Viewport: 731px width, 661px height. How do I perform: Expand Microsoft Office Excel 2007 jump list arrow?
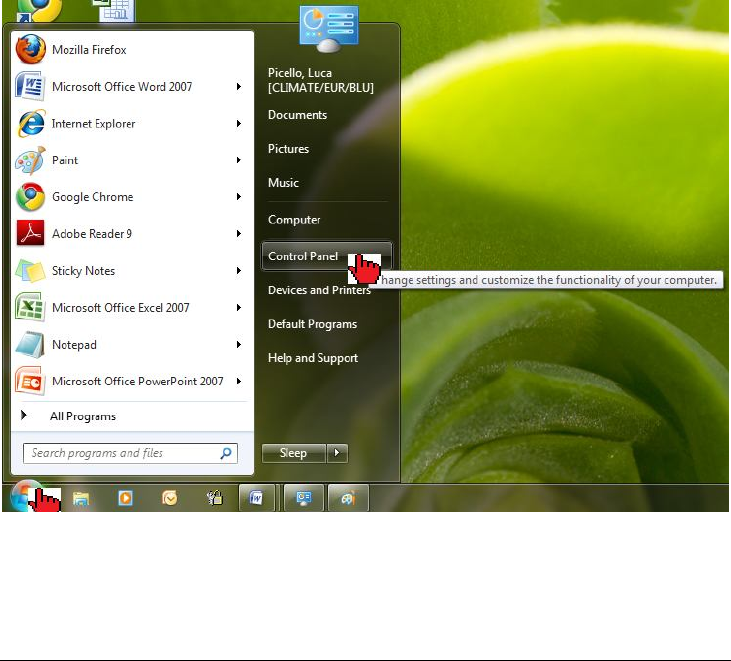click(x=239, y=308)
